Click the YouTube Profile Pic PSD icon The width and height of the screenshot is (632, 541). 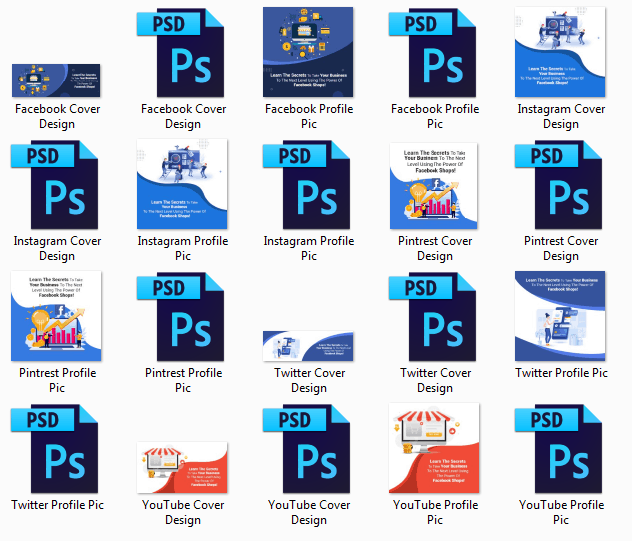point(560,449)
